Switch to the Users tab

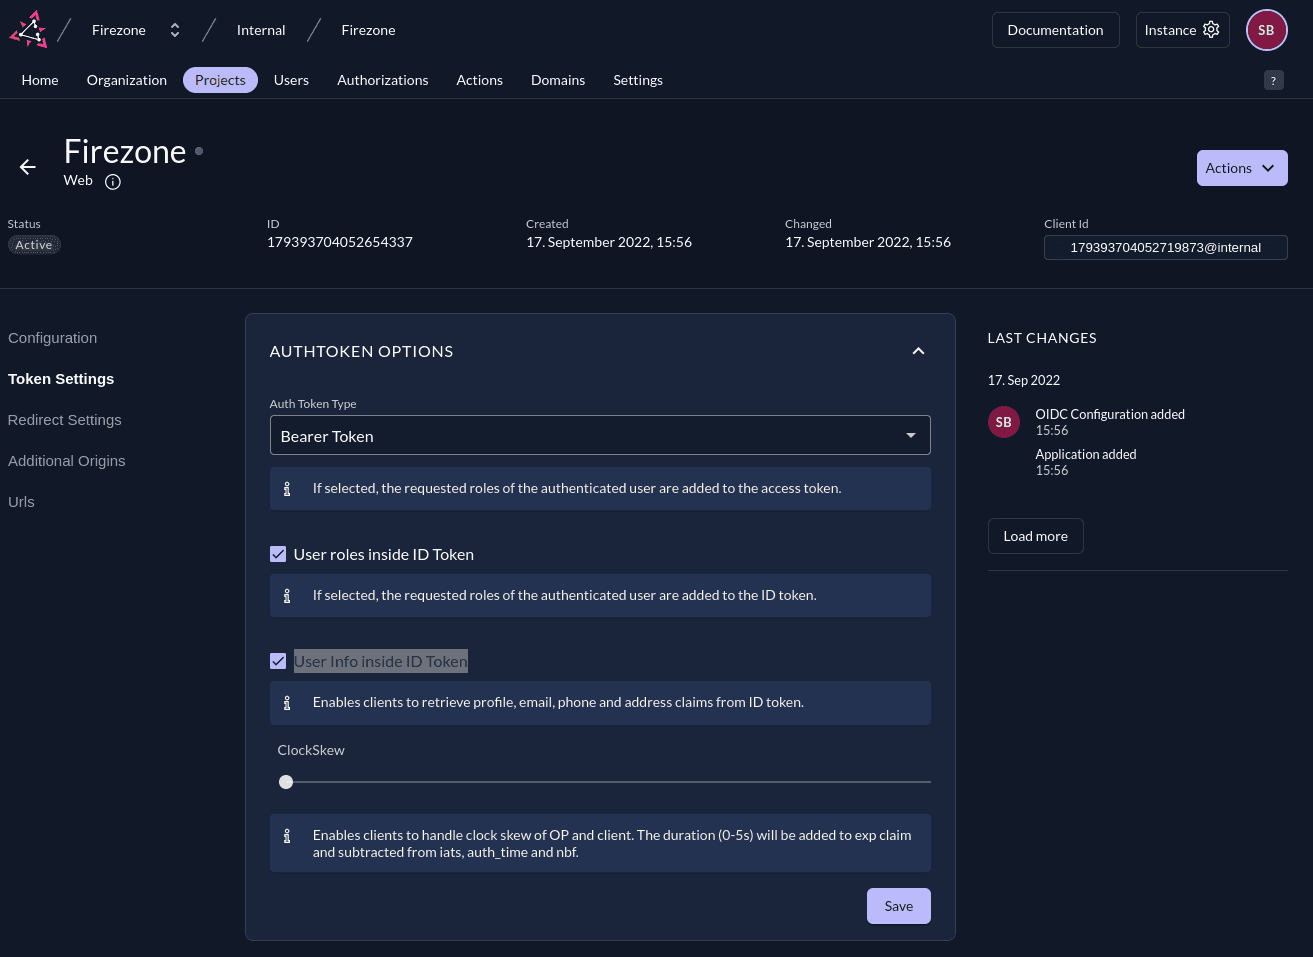[291, 80]
